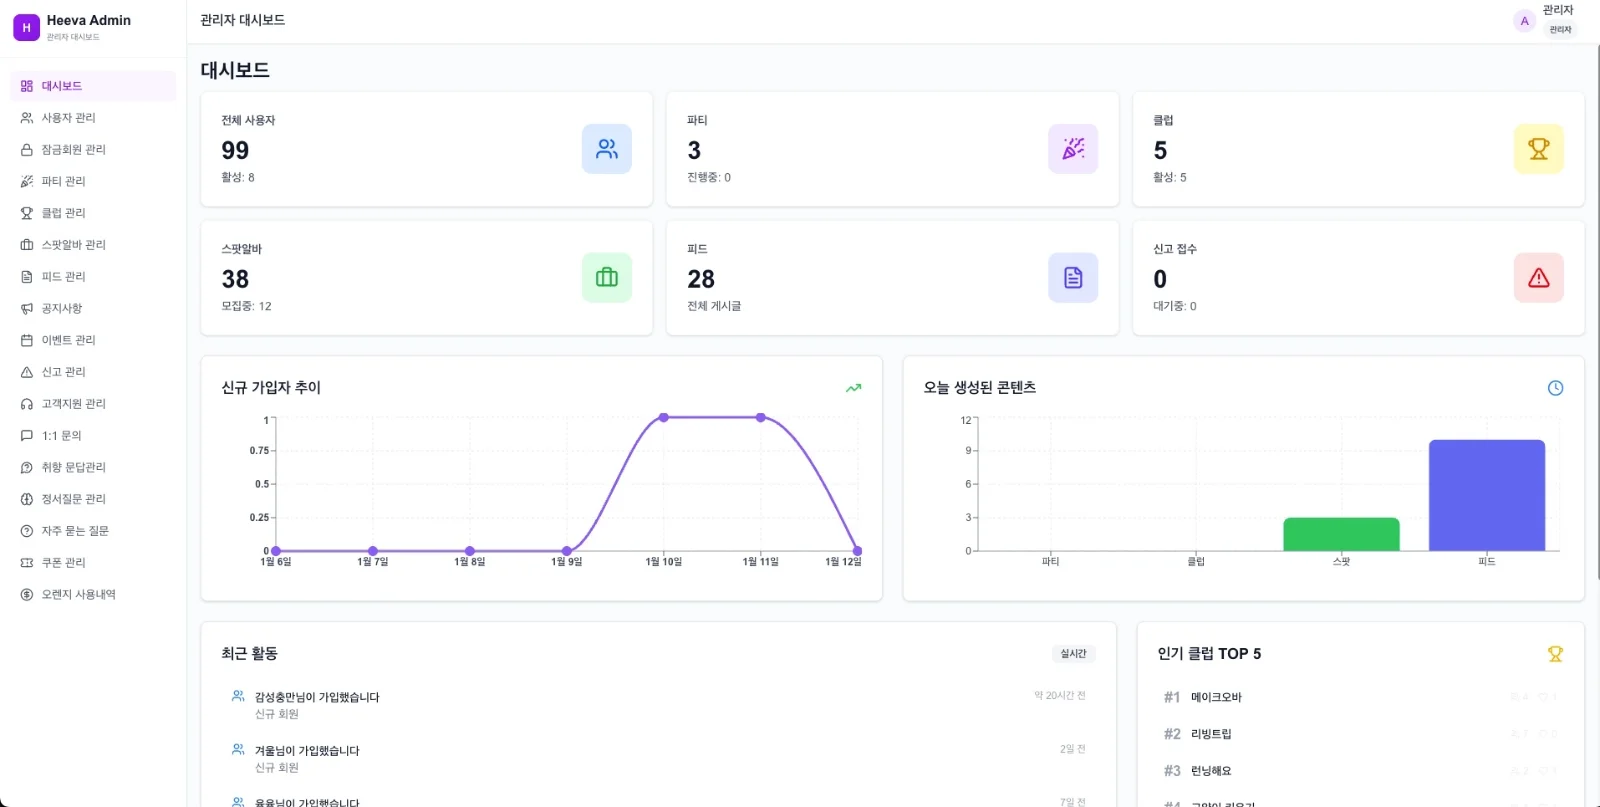Click the purple party icon on 파티 card

tap(1073, 149)
